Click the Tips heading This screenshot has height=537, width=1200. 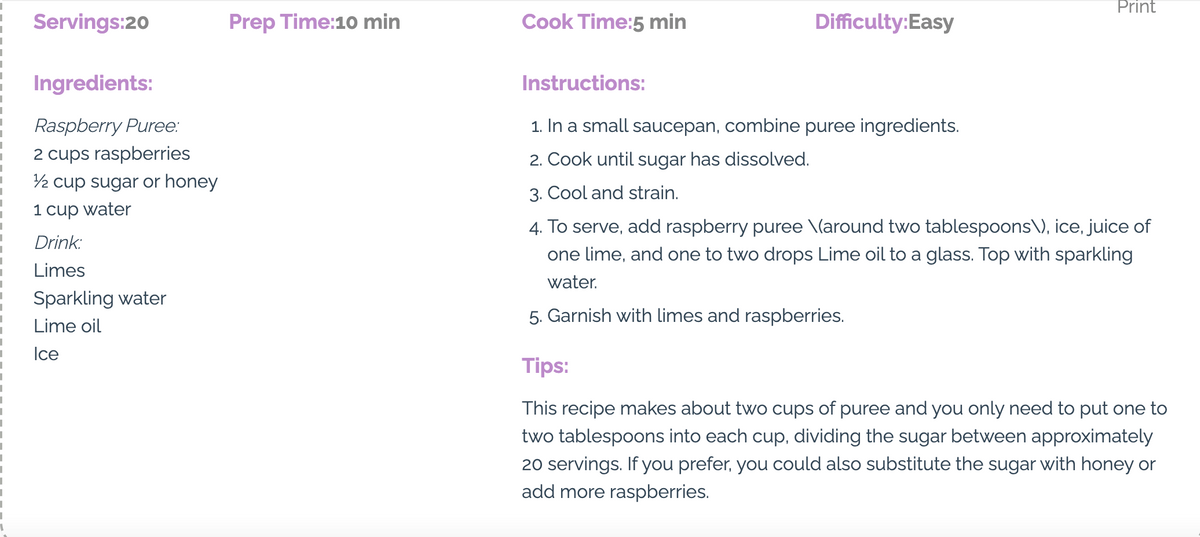[545, 365]
